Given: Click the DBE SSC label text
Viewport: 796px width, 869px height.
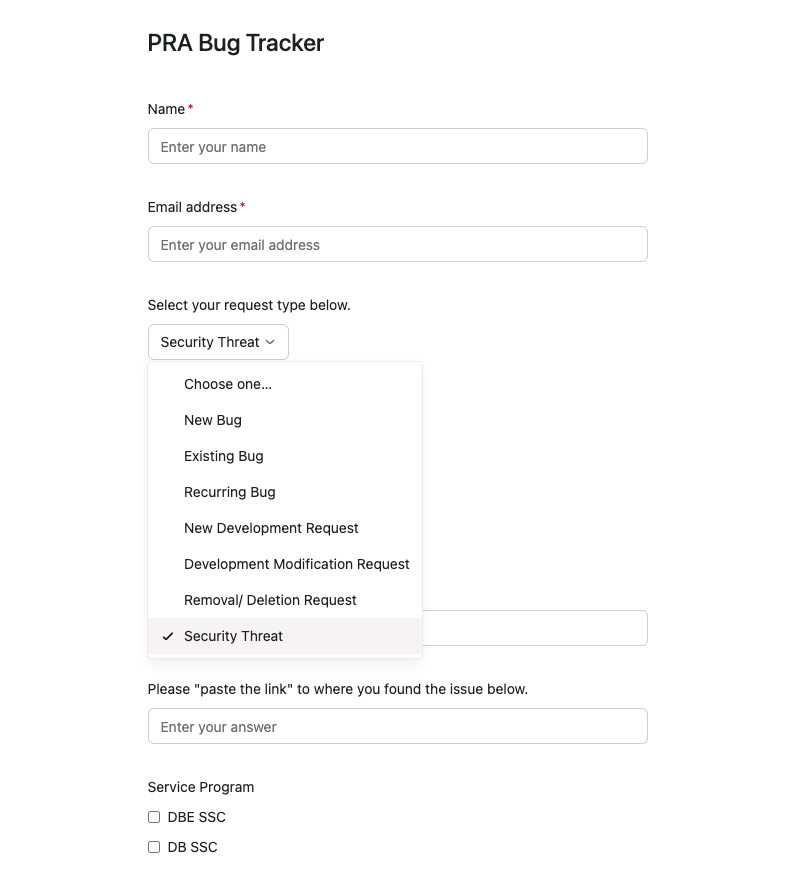Looking at the screenshot, I should tap(197, 817).
